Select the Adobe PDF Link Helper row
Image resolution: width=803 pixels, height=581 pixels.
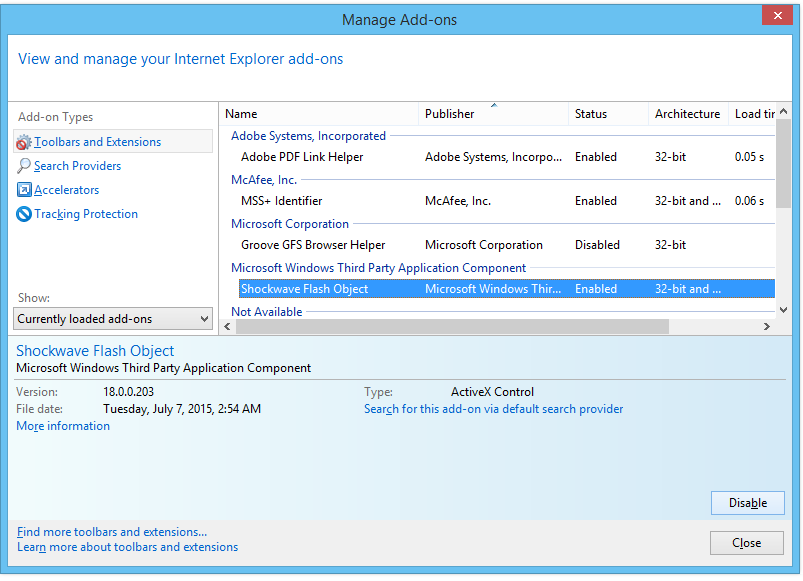coord(507,157)
